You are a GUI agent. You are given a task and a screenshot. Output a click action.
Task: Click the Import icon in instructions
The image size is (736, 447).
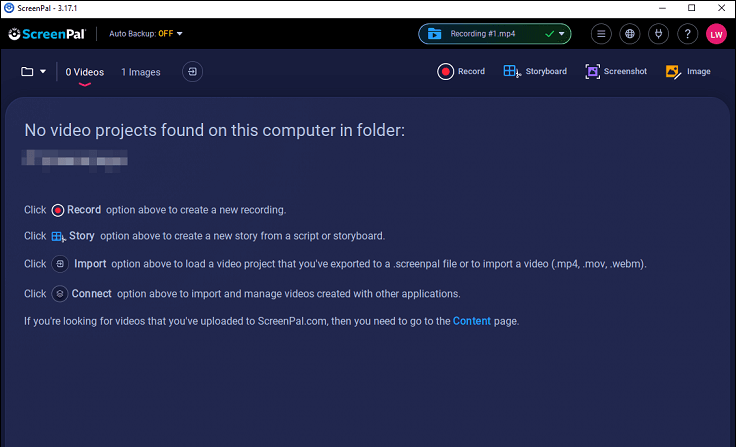click(x=60, y=264)
